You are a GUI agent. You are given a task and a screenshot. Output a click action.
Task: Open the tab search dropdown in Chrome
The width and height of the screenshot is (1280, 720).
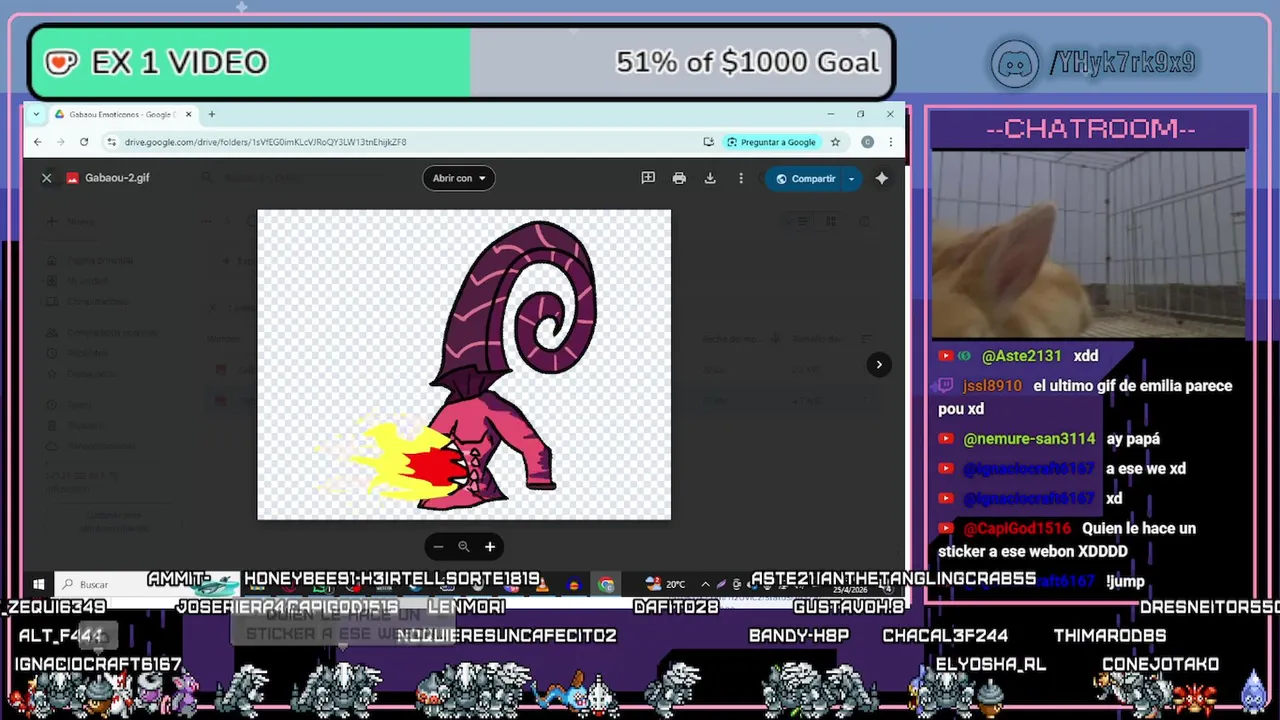36,114
